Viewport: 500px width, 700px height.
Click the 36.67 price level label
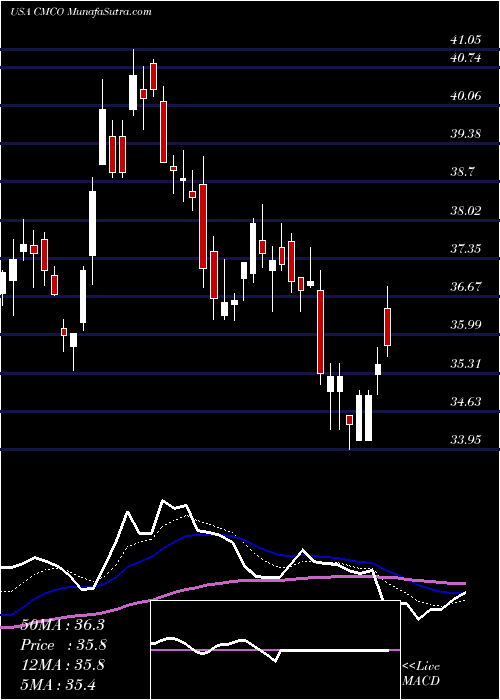click(466, 286)
